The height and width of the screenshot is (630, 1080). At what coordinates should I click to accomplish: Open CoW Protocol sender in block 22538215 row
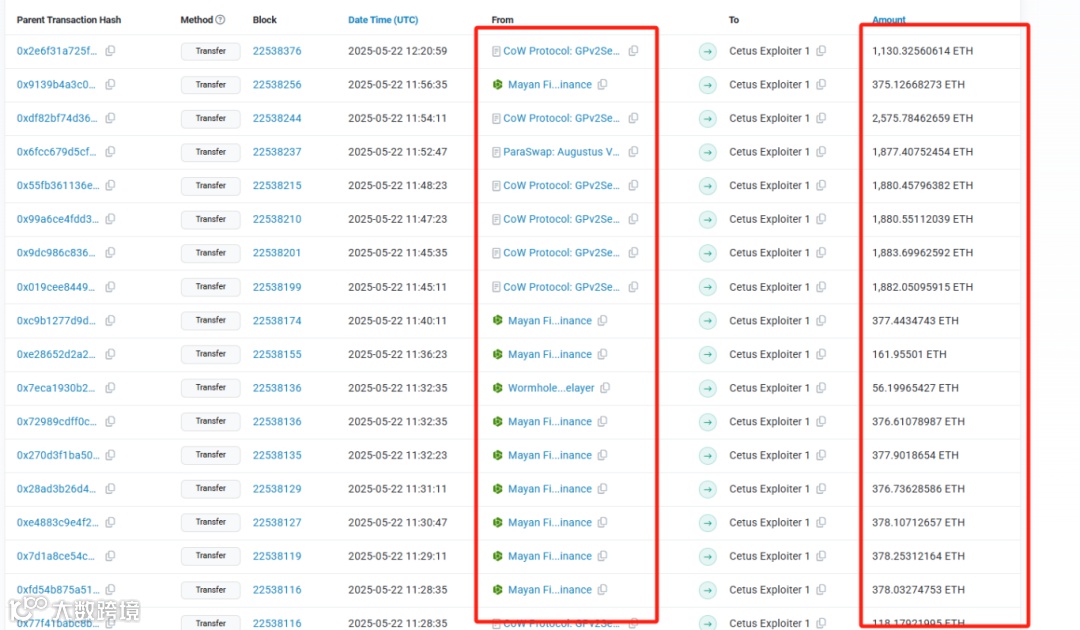click(x=561, y=185)
